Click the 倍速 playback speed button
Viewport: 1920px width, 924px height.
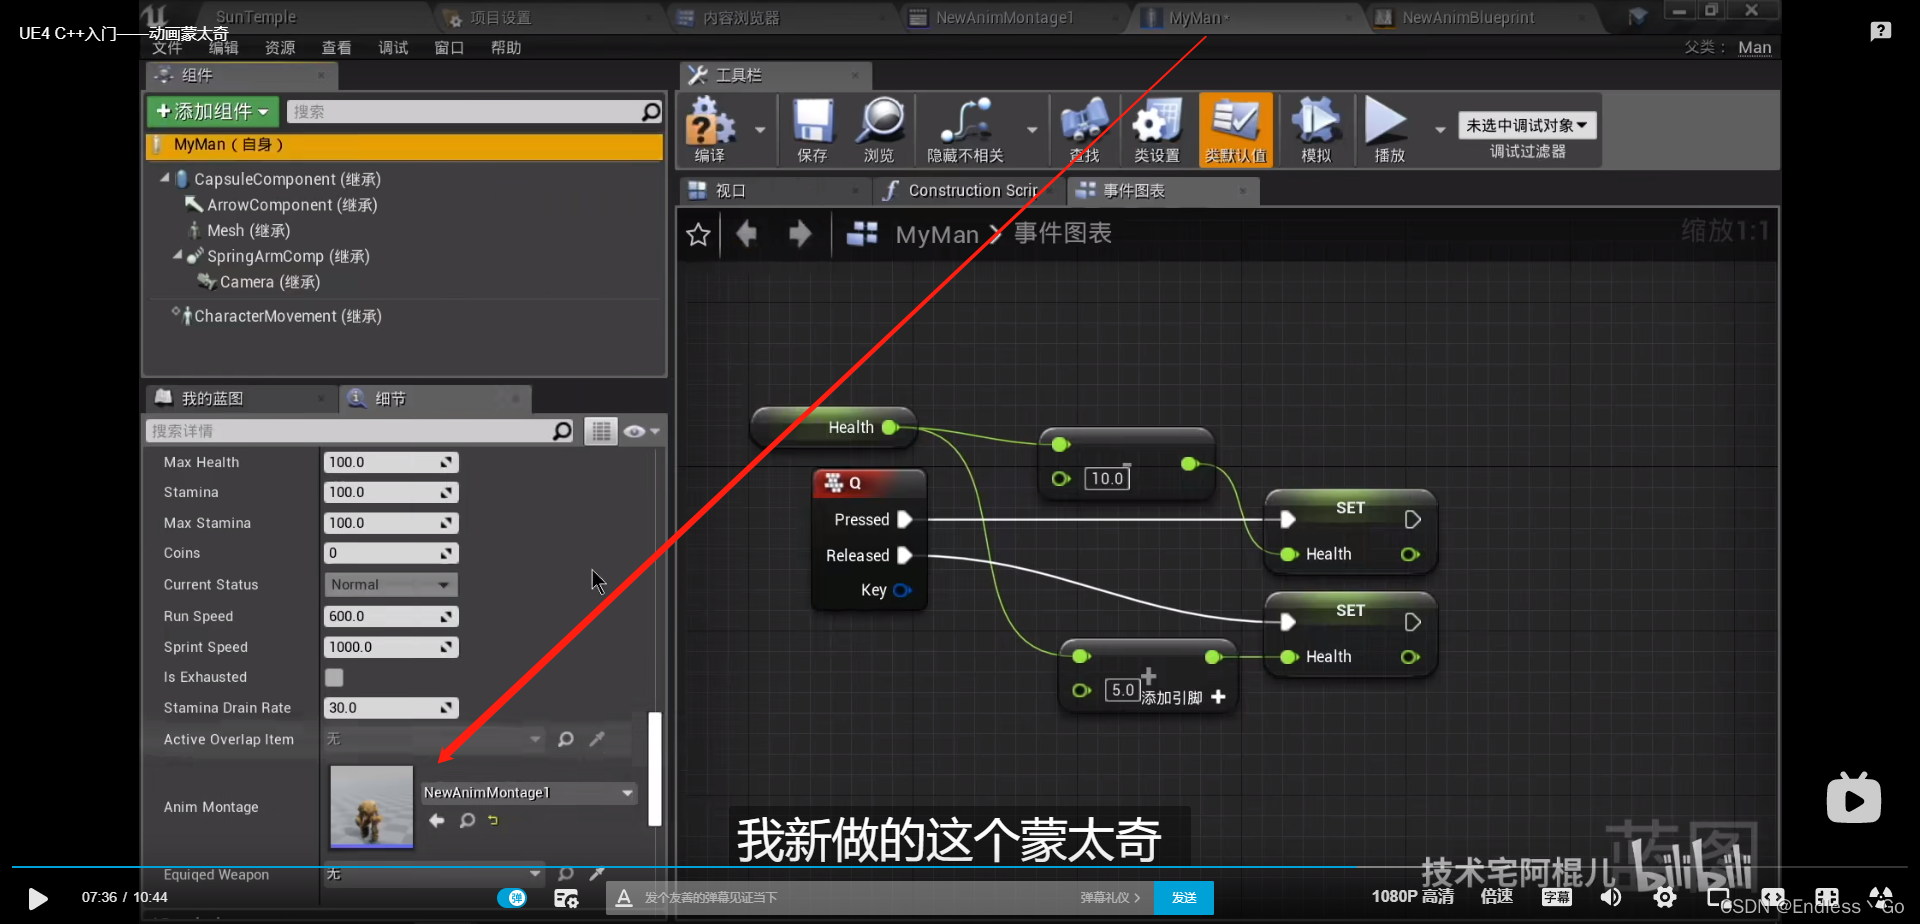click(1496, 897)
